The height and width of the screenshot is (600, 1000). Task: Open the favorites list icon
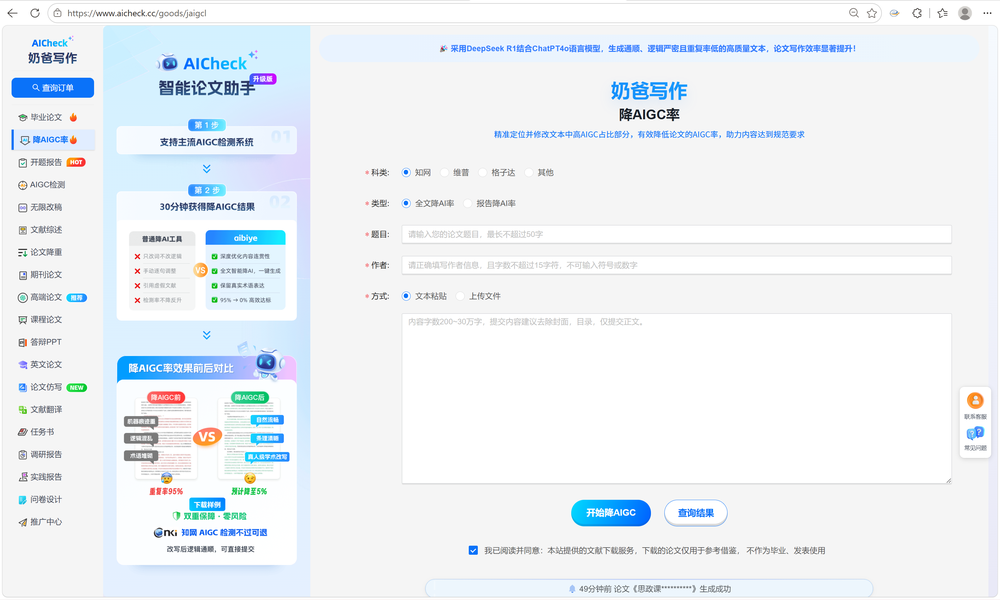point(943,13)
